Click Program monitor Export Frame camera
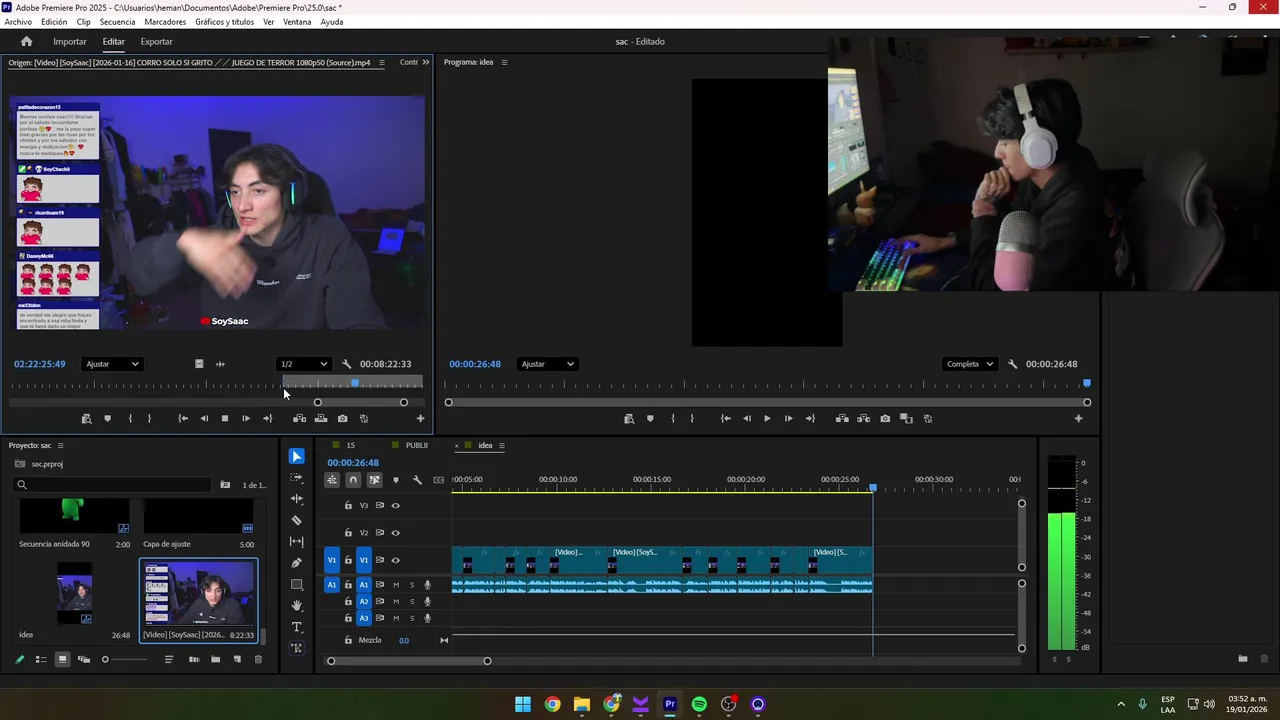This screenshot has width=1280, height=720. 885,419
